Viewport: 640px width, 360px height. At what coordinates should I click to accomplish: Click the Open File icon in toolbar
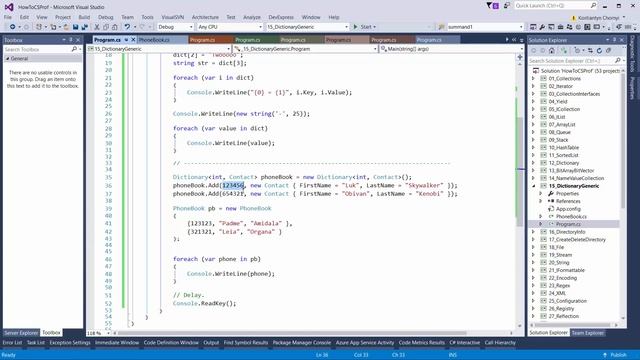coord(66,27)
